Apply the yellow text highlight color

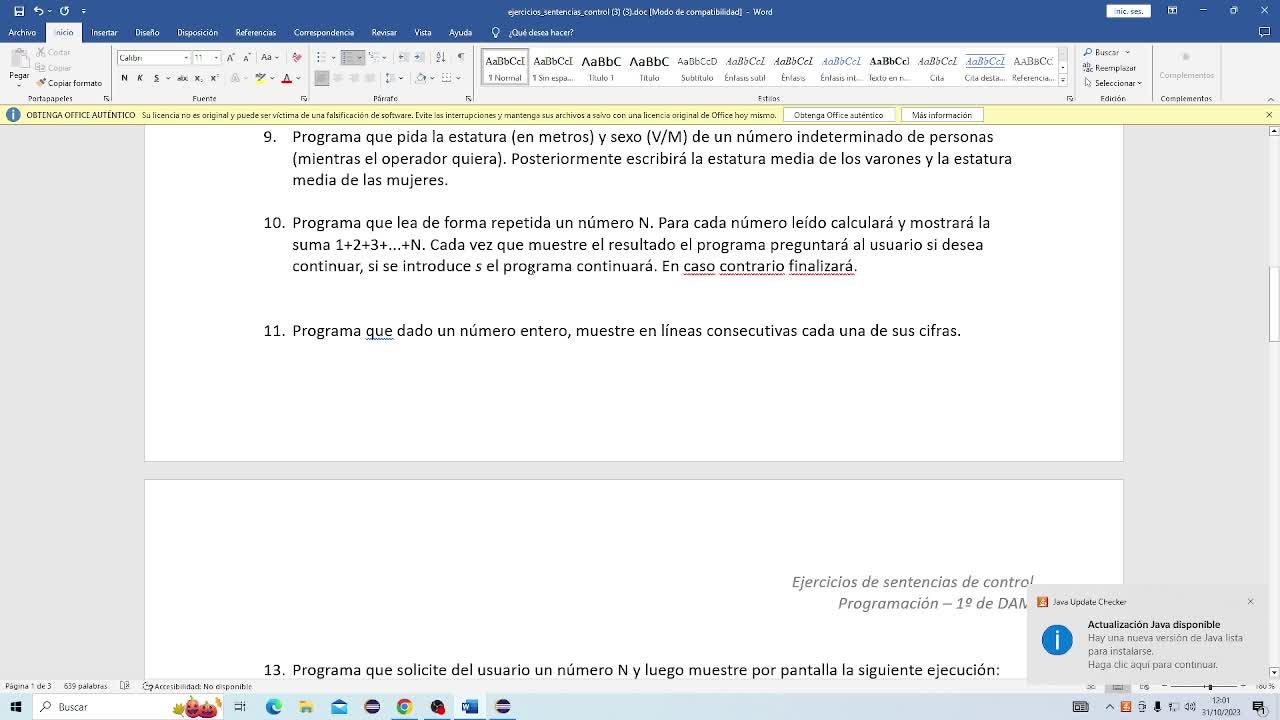(x=261, y=78)
